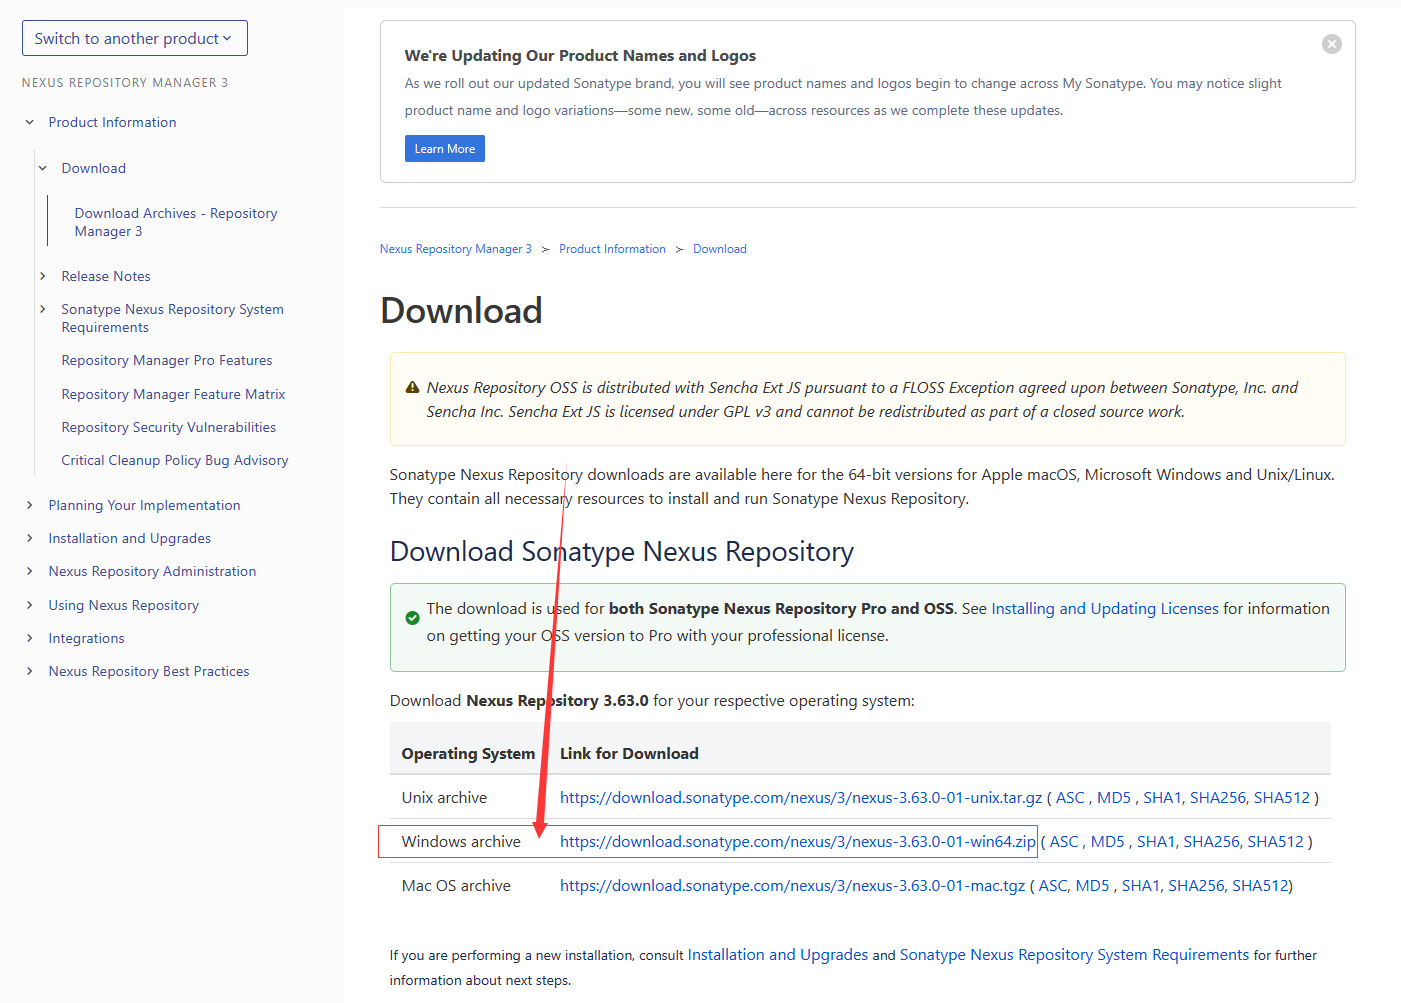Open SHA1 checksum for Mac OS archive

1141,885
